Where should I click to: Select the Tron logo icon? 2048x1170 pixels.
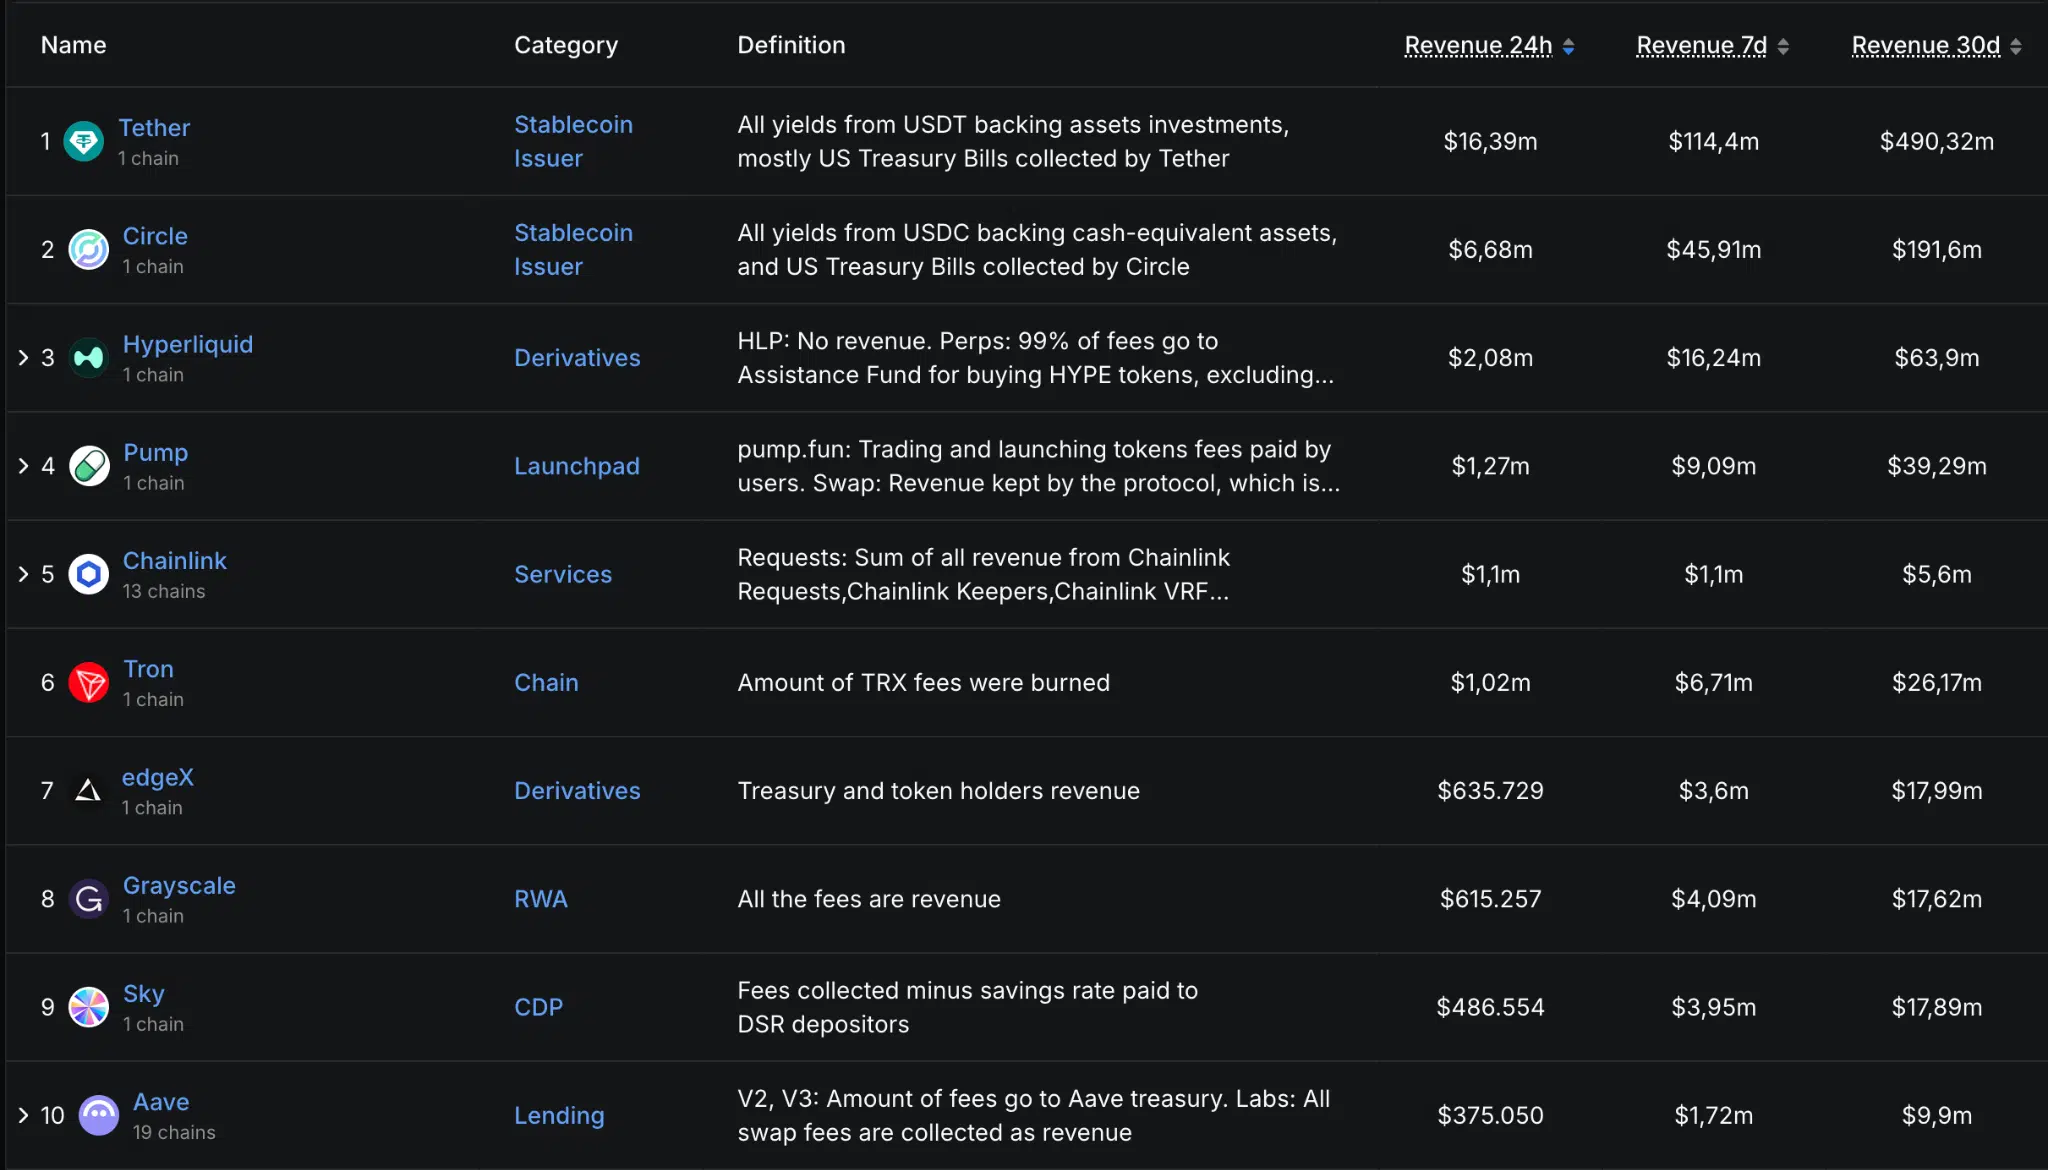click(x=88, y=682)
